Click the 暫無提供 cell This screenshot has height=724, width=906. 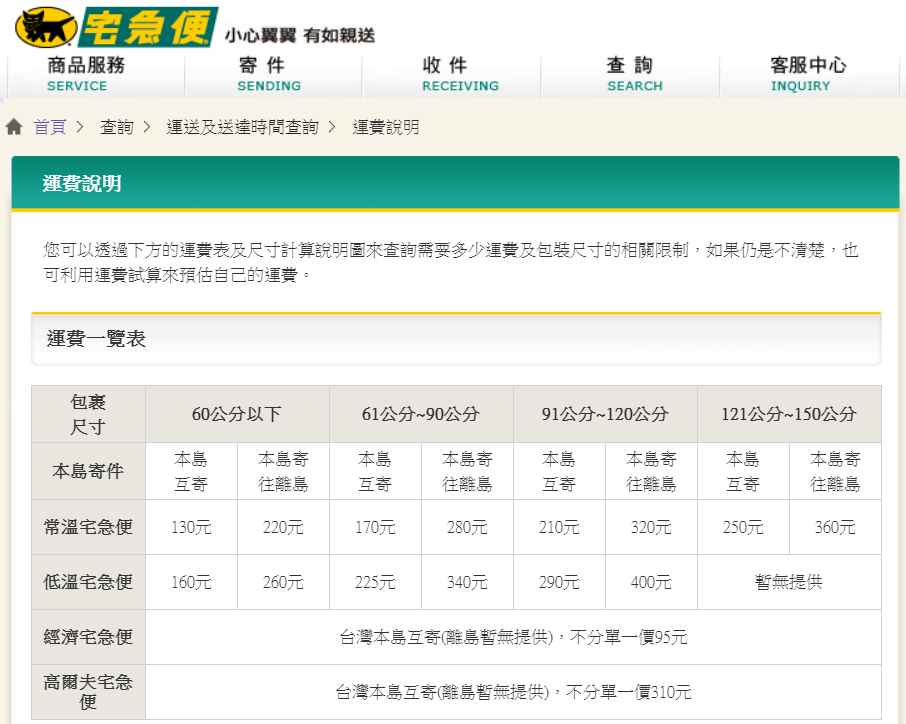tap(789, 582)
